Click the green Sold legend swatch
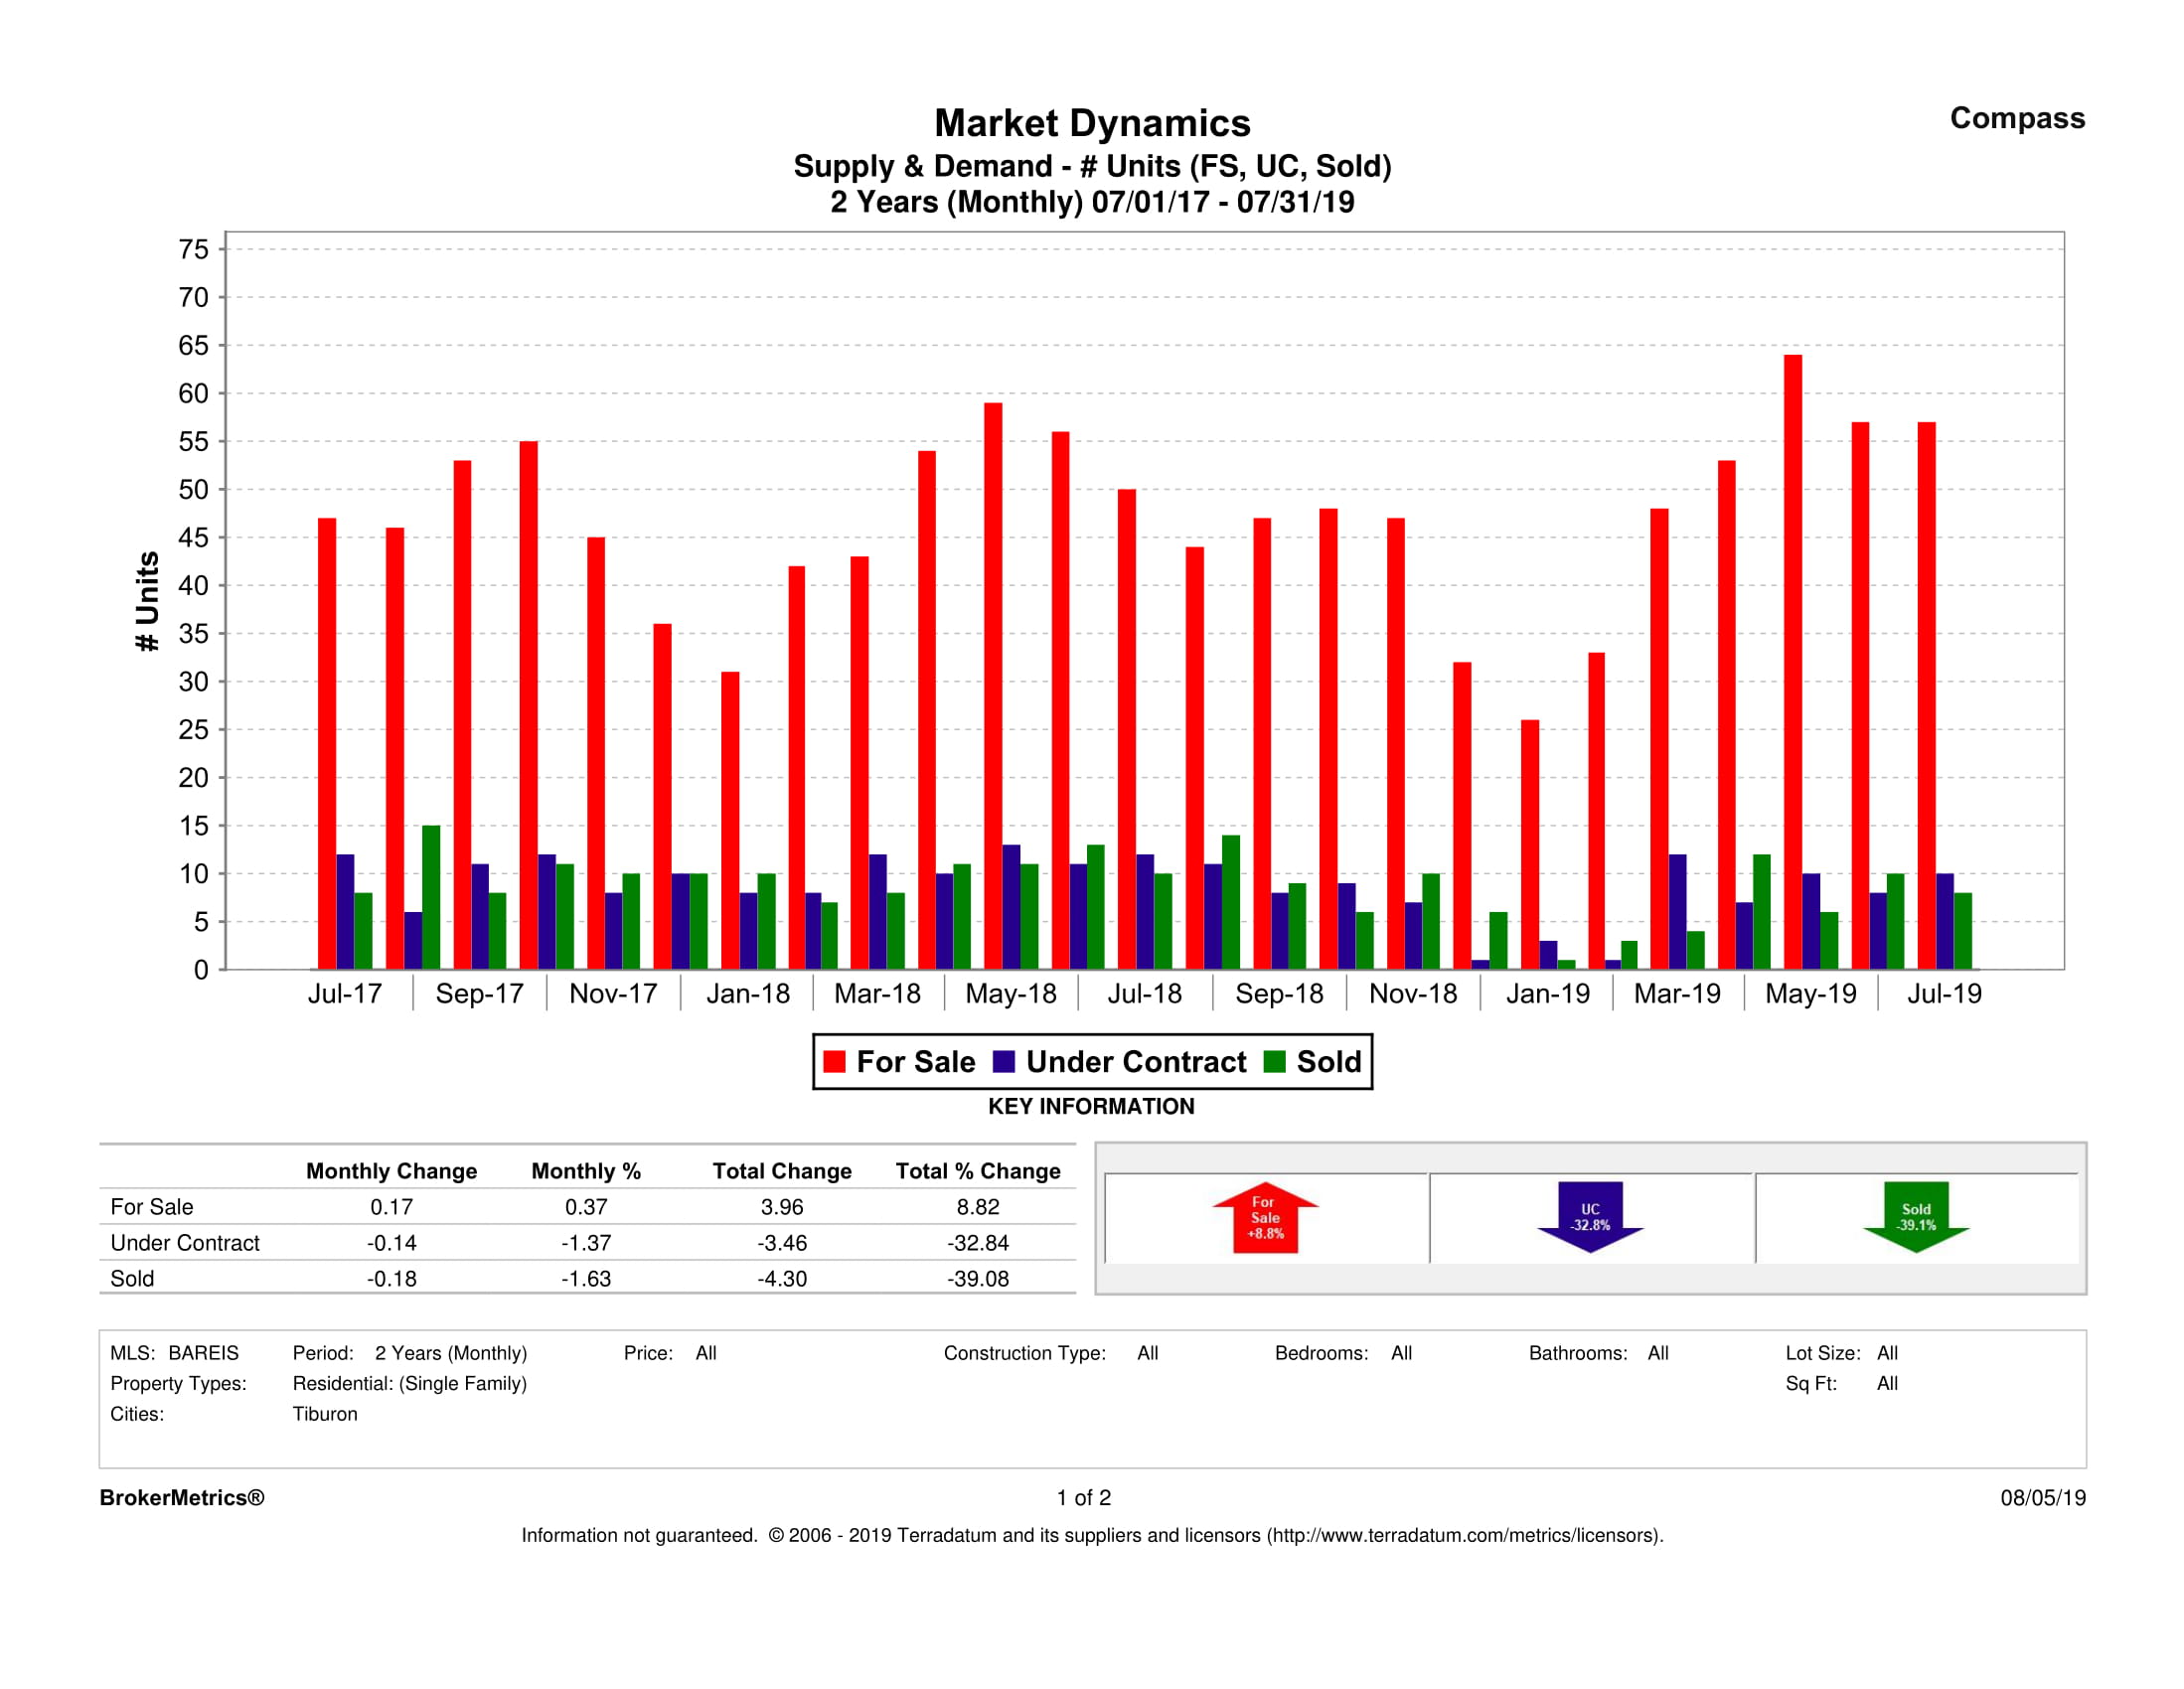The width and height of the screenshot is (2184, 1689). click(1274, 1062)
